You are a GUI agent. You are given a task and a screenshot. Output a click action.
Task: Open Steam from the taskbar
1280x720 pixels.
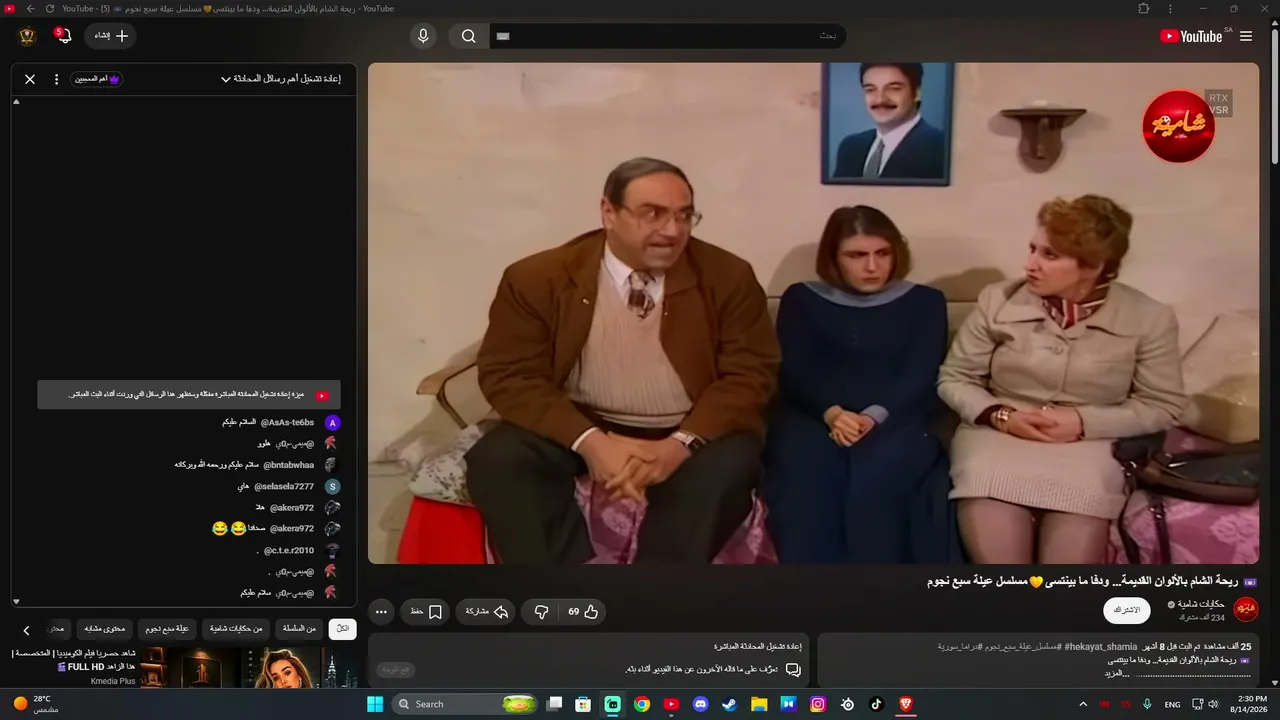pos(730,704)
